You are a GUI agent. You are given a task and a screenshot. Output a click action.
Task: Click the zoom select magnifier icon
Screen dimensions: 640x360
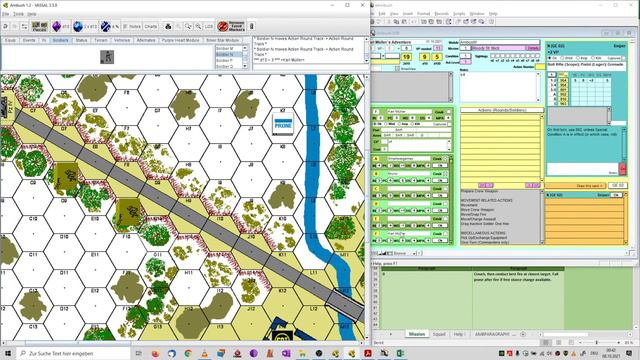[188, 27]
